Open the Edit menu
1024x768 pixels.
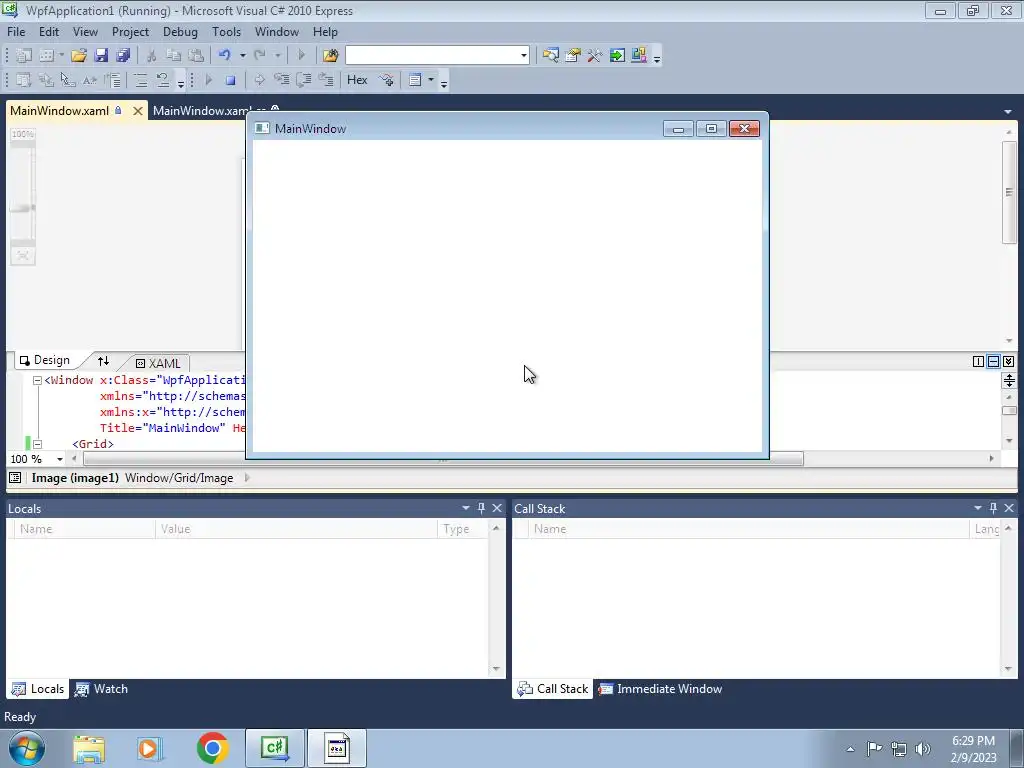pos(49,31)
